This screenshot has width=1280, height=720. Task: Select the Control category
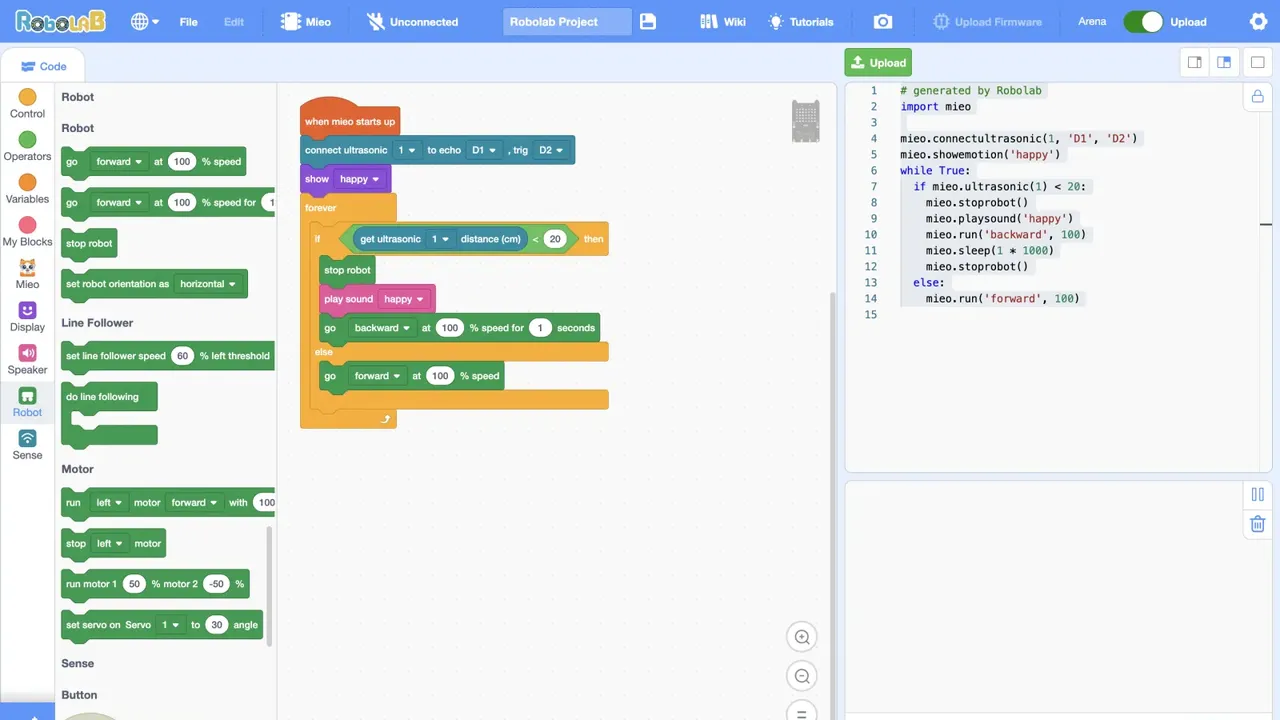click(x=27, y=104)
